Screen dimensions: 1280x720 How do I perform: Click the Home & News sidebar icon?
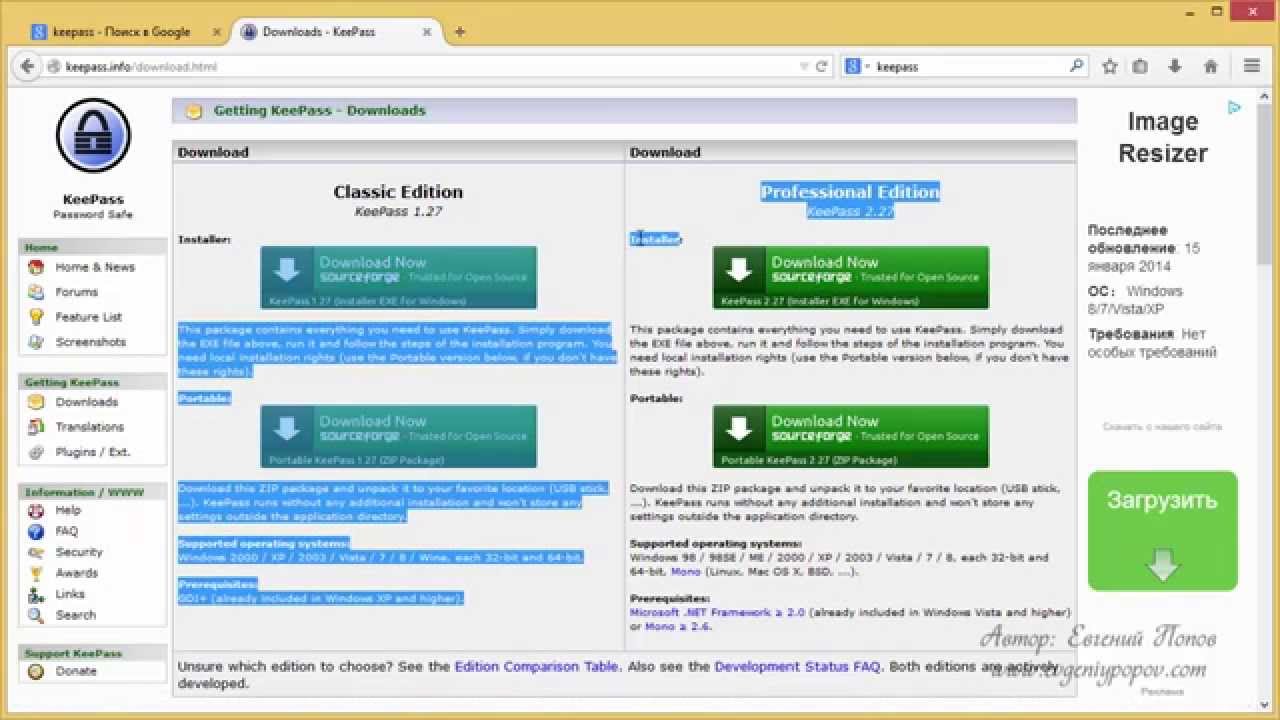coord(36,267)
